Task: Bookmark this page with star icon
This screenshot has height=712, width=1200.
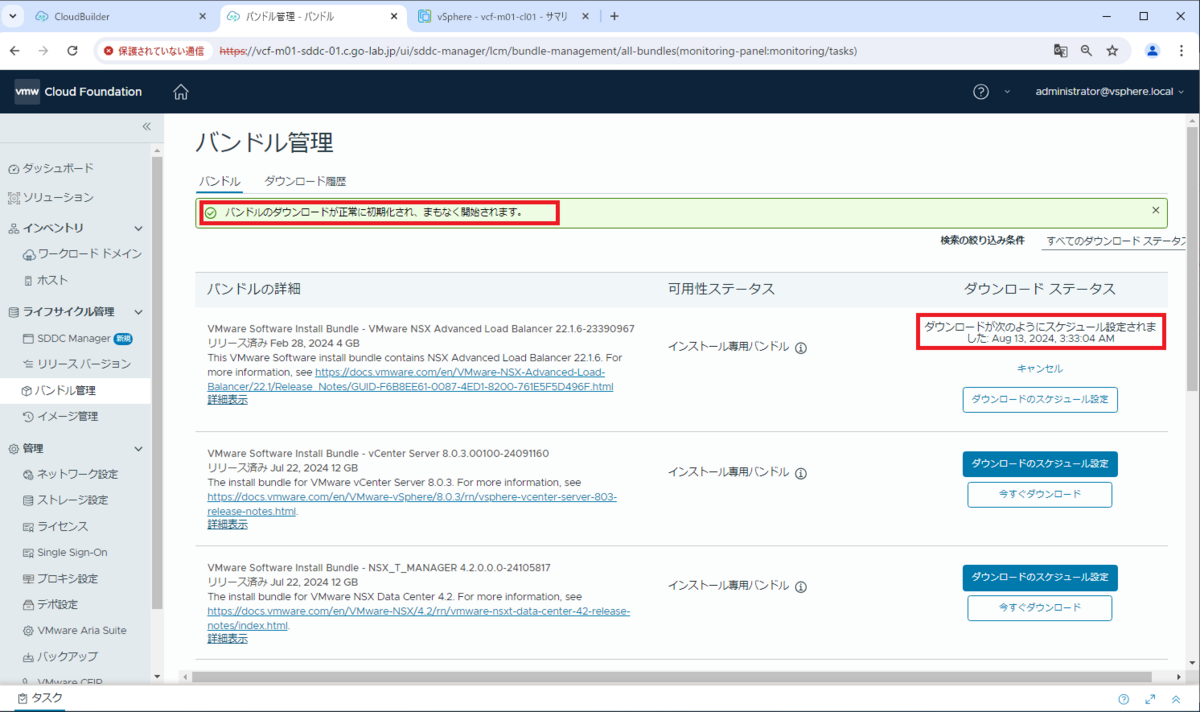Action: pos(1112,50)
